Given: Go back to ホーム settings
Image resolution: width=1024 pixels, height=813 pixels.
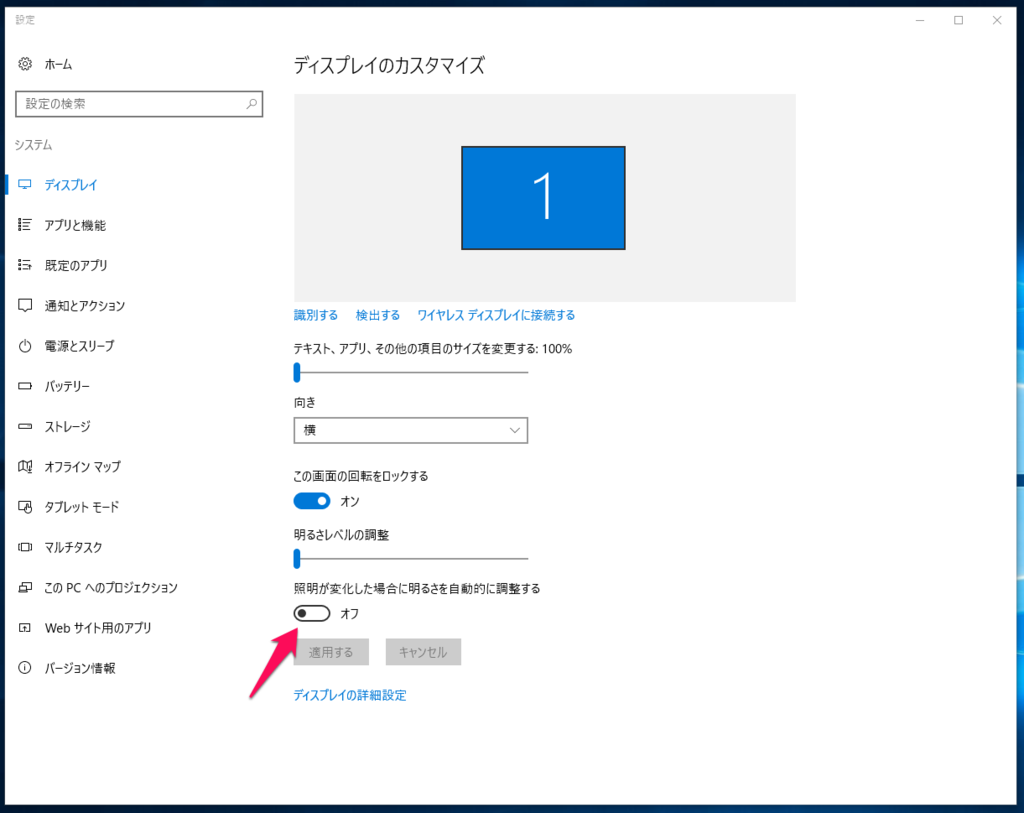Looking at the screenshot, I should coord(58,64).
